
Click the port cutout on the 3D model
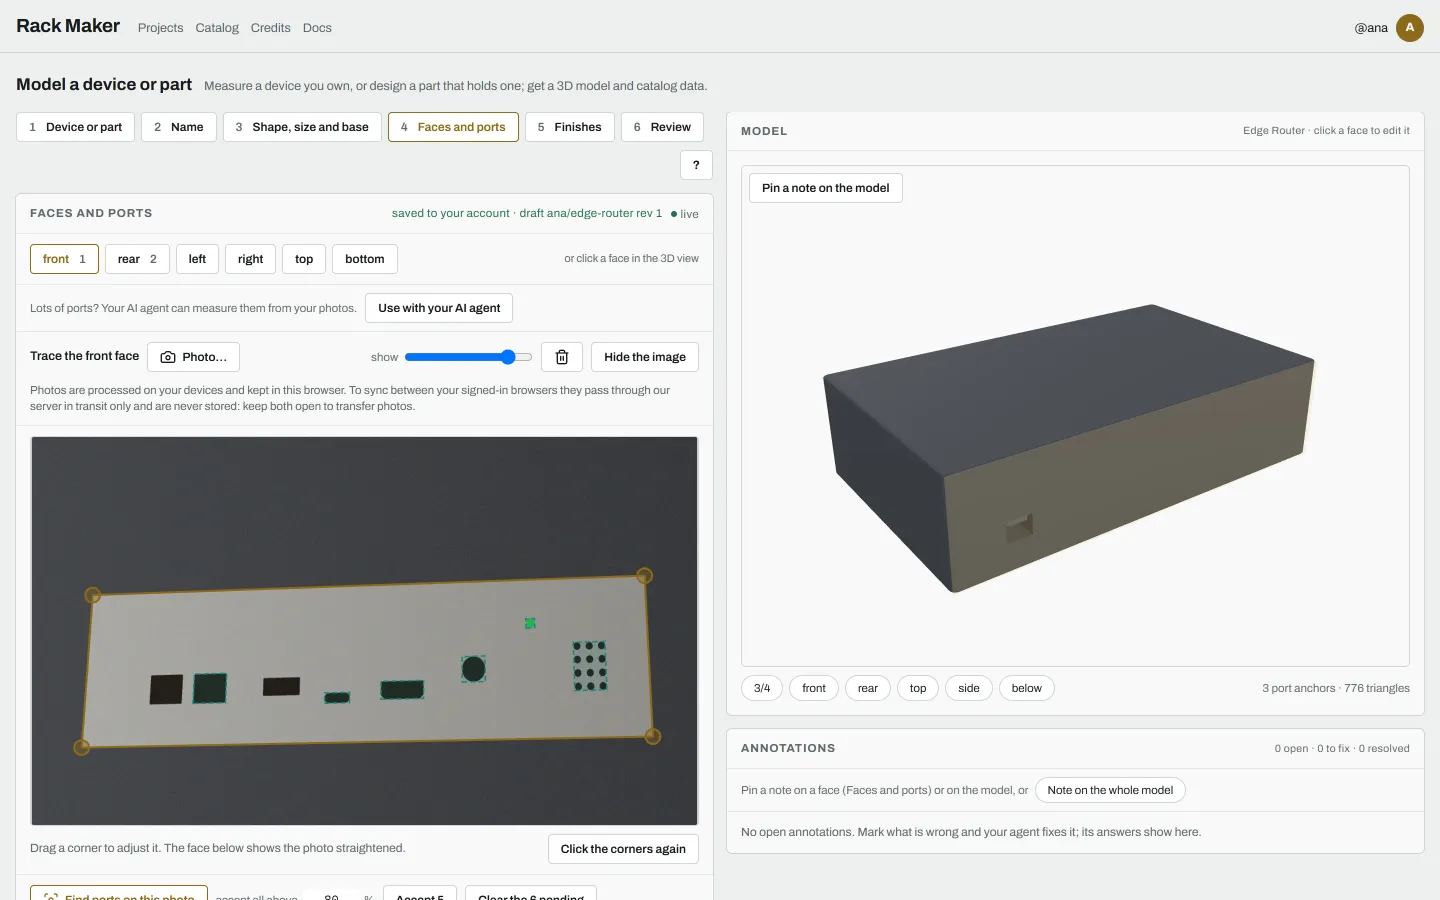(1019, 527)
